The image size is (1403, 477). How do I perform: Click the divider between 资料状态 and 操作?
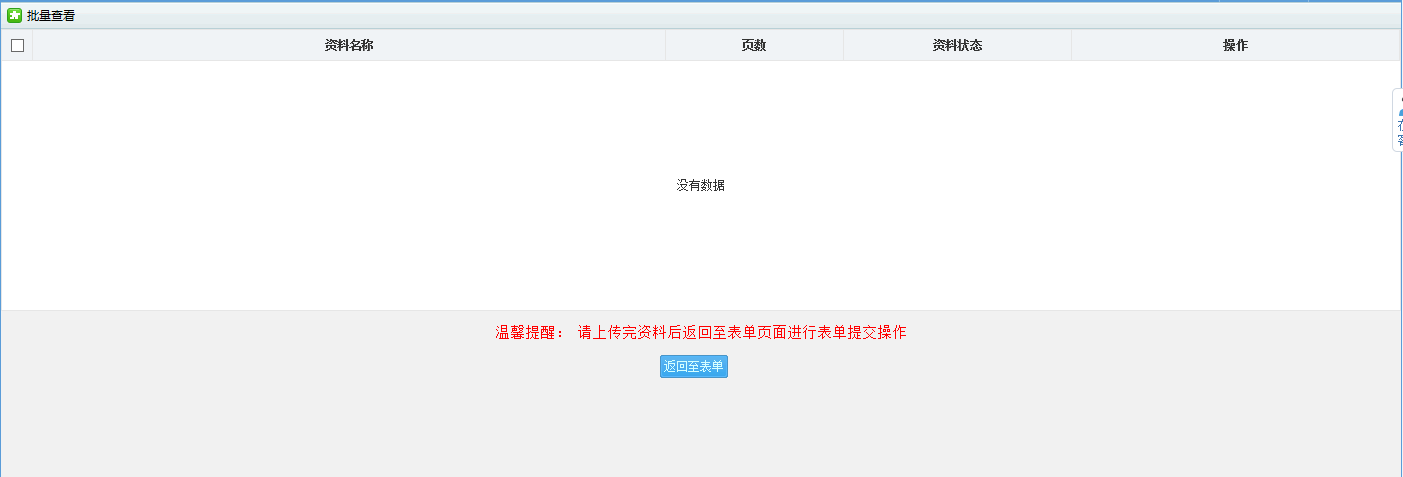[x=1071, y=45]
